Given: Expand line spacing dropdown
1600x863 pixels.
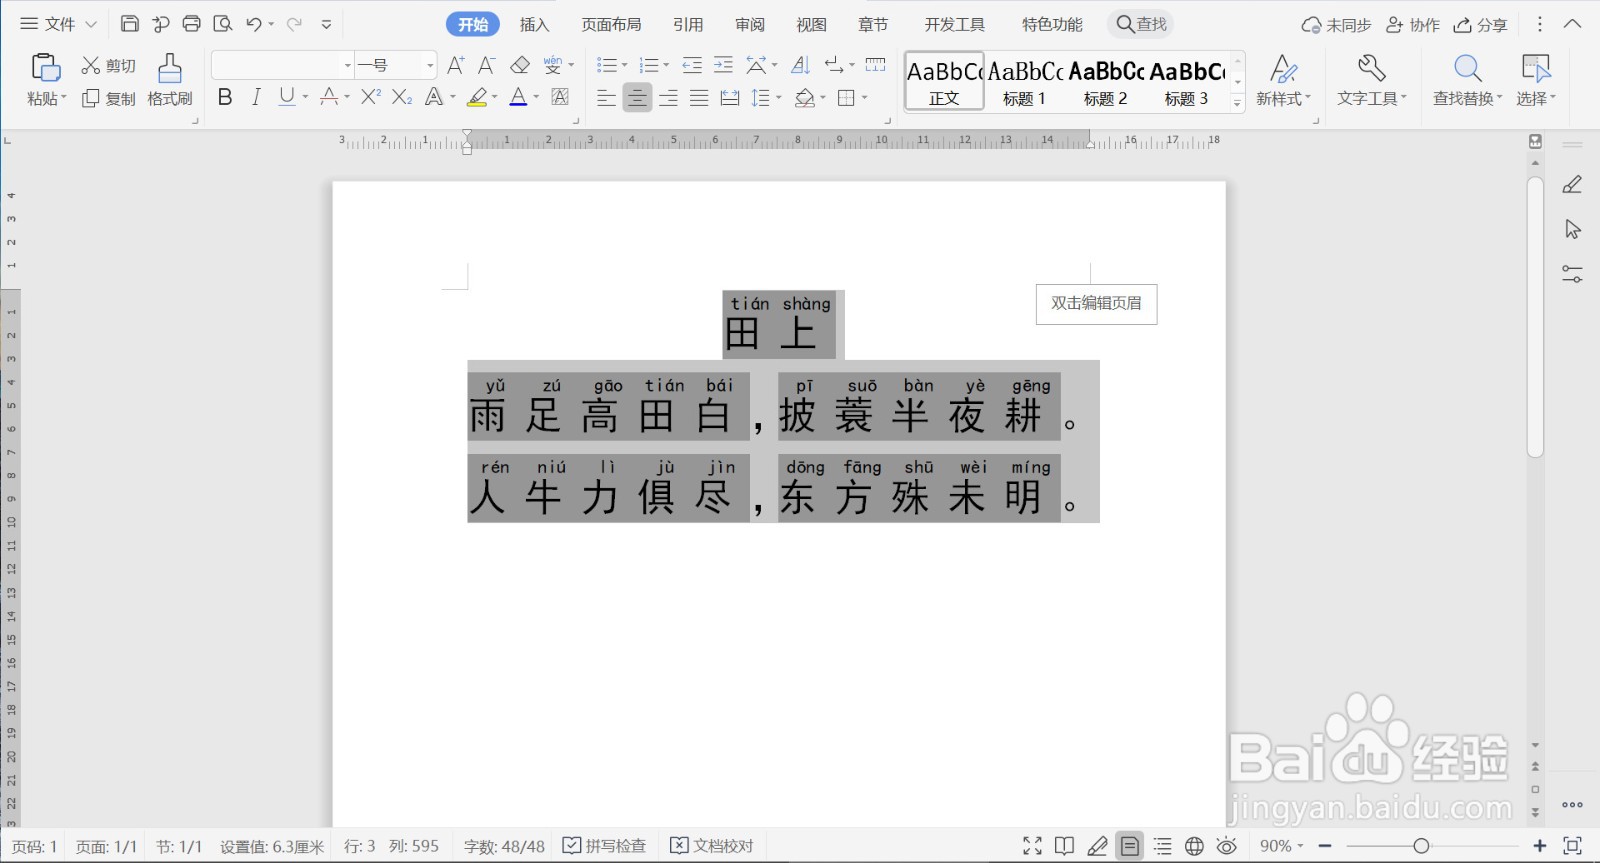Looking at the screenshot, I should tap(778, 98).
